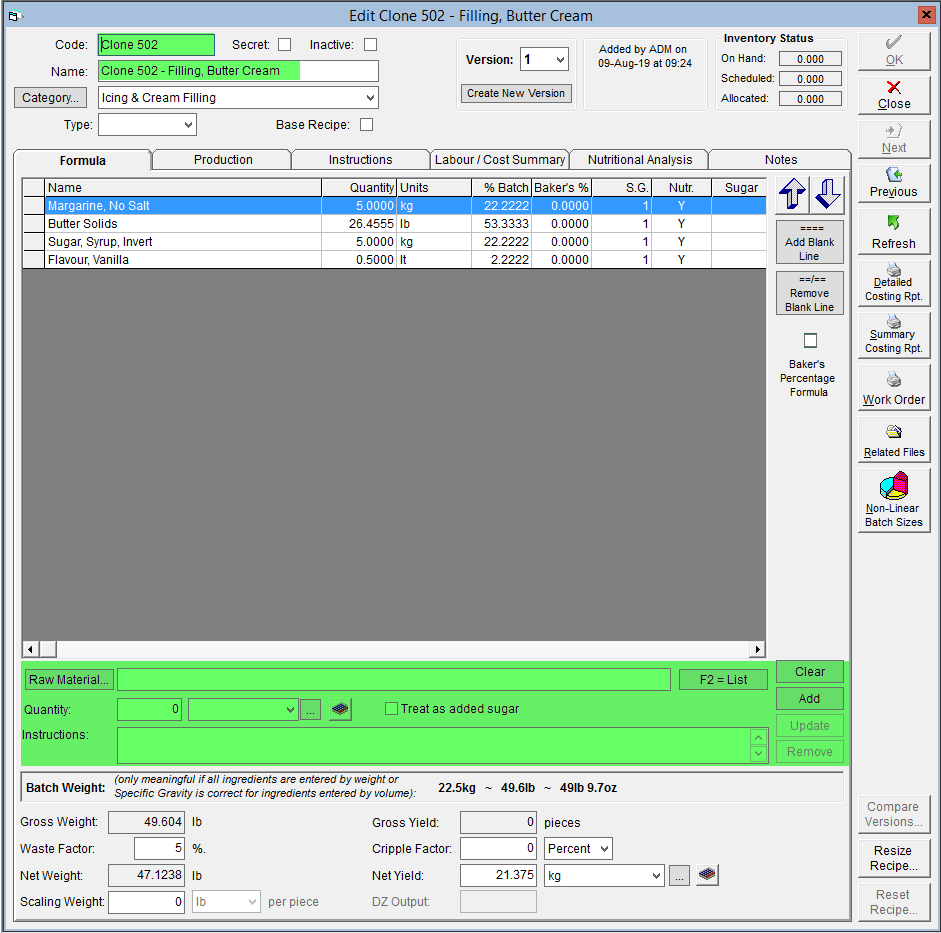Image resolution: width=941 pixels, height=933 pixels.
Task: Enable Baker's Percentage Formula checkbox
Action: (x=810, y=341)
